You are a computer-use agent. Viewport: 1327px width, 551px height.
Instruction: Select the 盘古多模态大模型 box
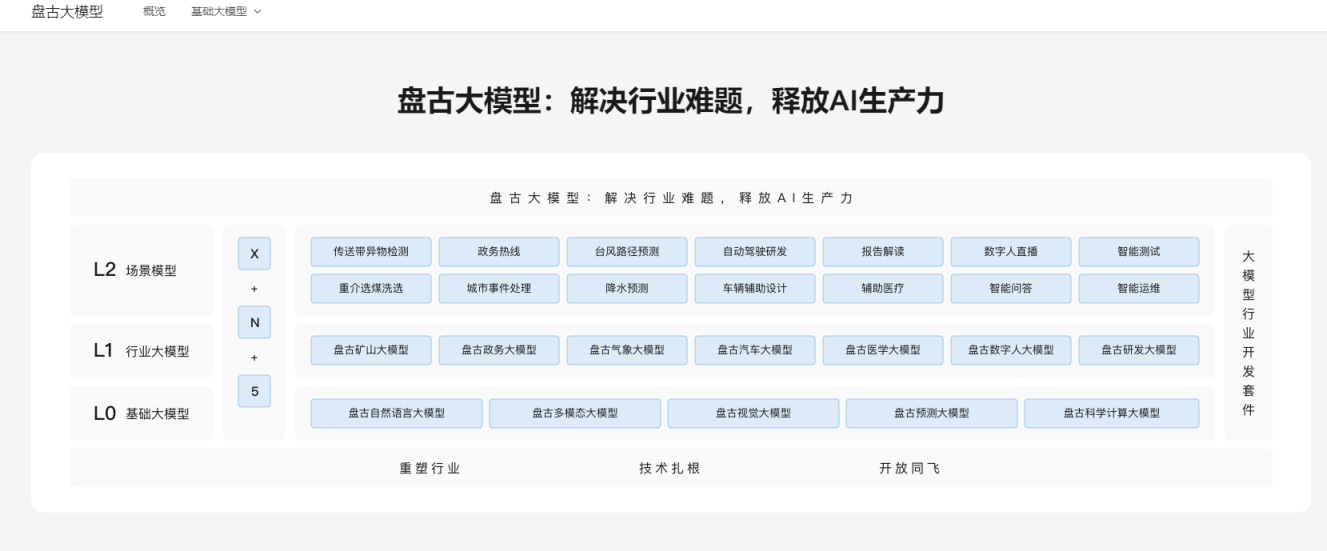[575, 413]
